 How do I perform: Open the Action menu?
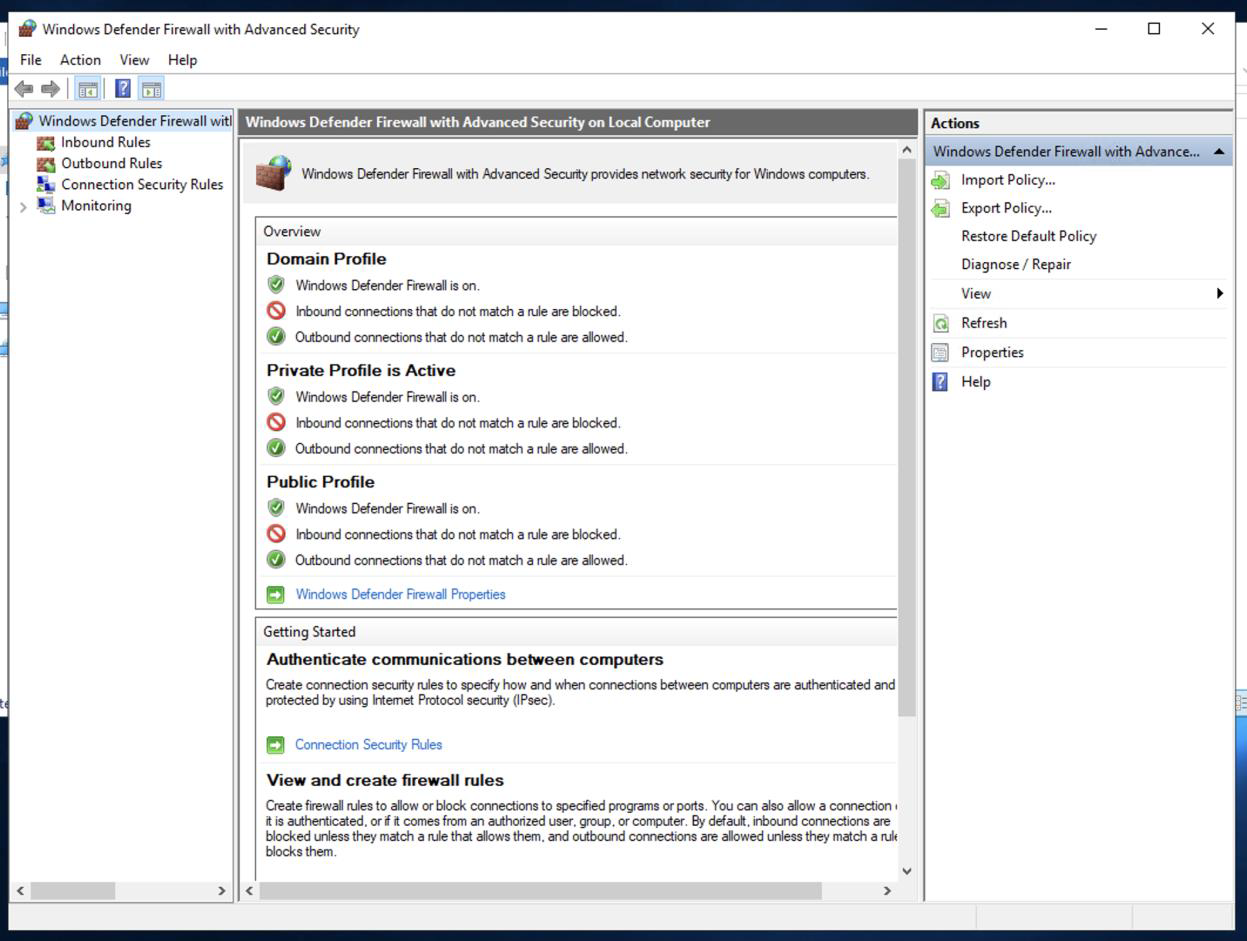[x=80, y=60]
